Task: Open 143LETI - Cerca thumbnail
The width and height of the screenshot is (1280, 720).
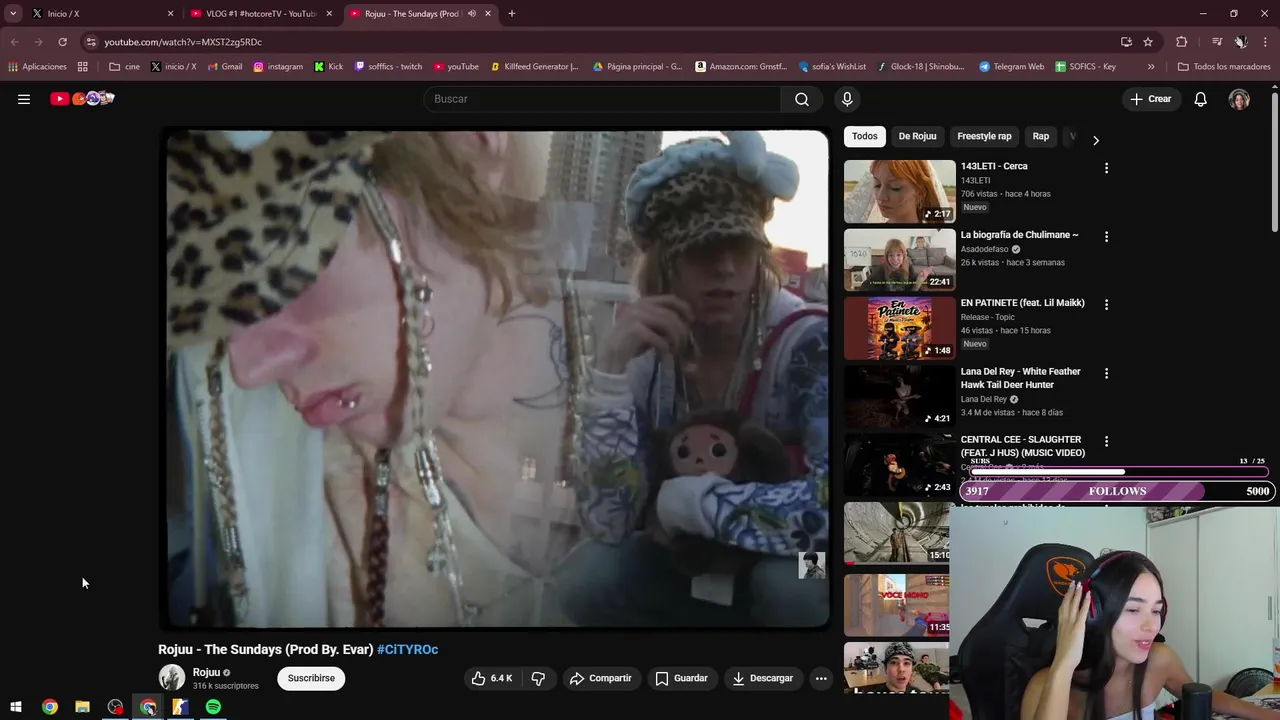Action: click(899, 191)
